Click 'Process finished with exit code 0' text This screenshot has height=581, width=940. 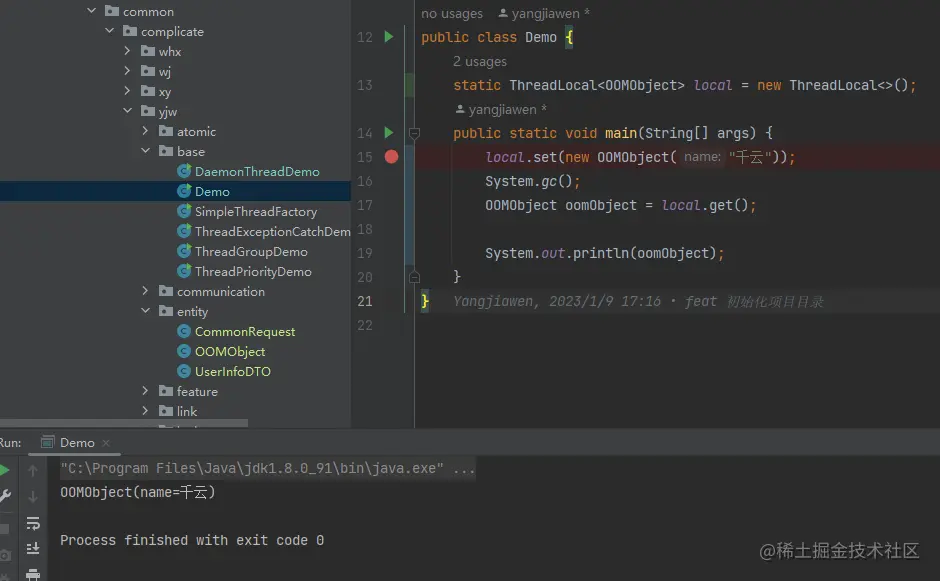(x=192, y=540)
